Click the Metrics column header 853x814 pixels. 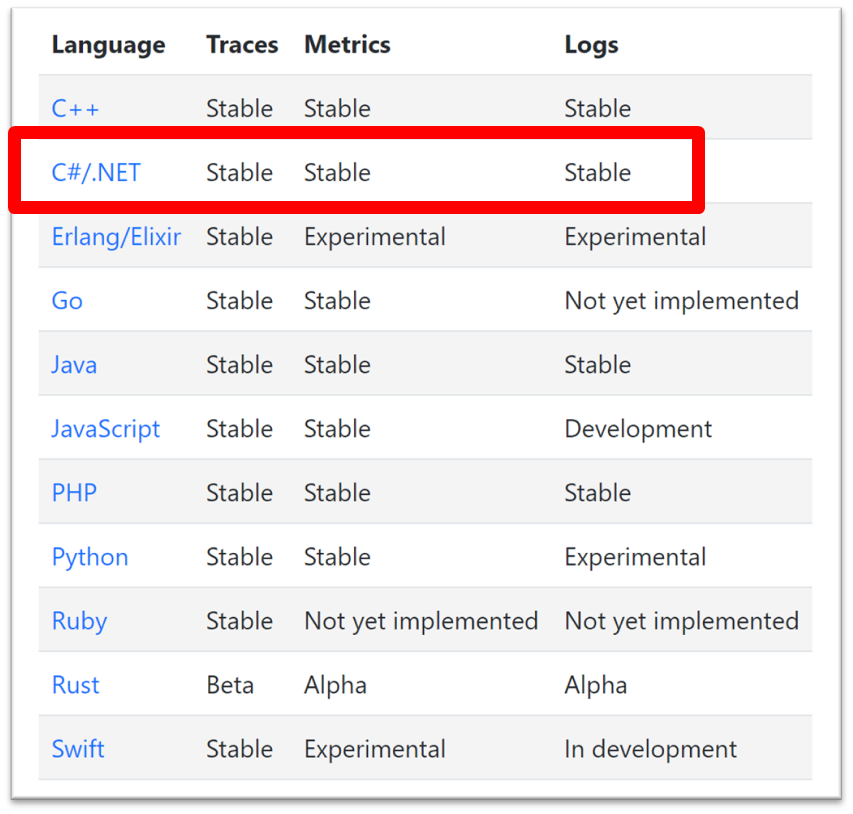347,44
